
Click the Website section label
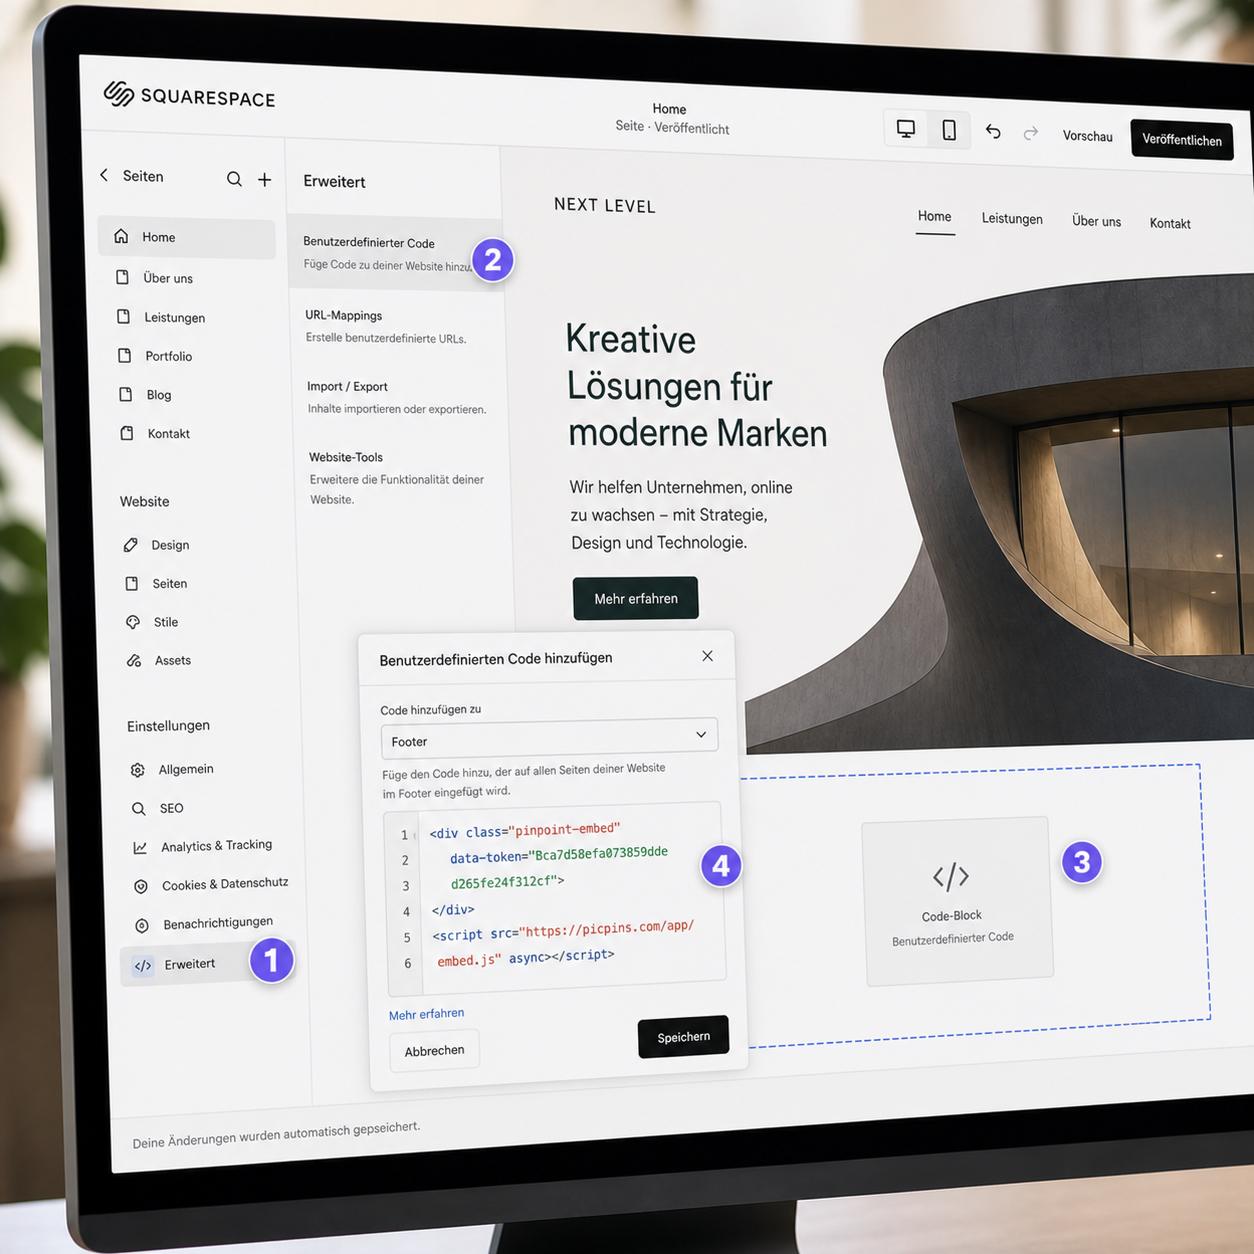tap(145, 501)
